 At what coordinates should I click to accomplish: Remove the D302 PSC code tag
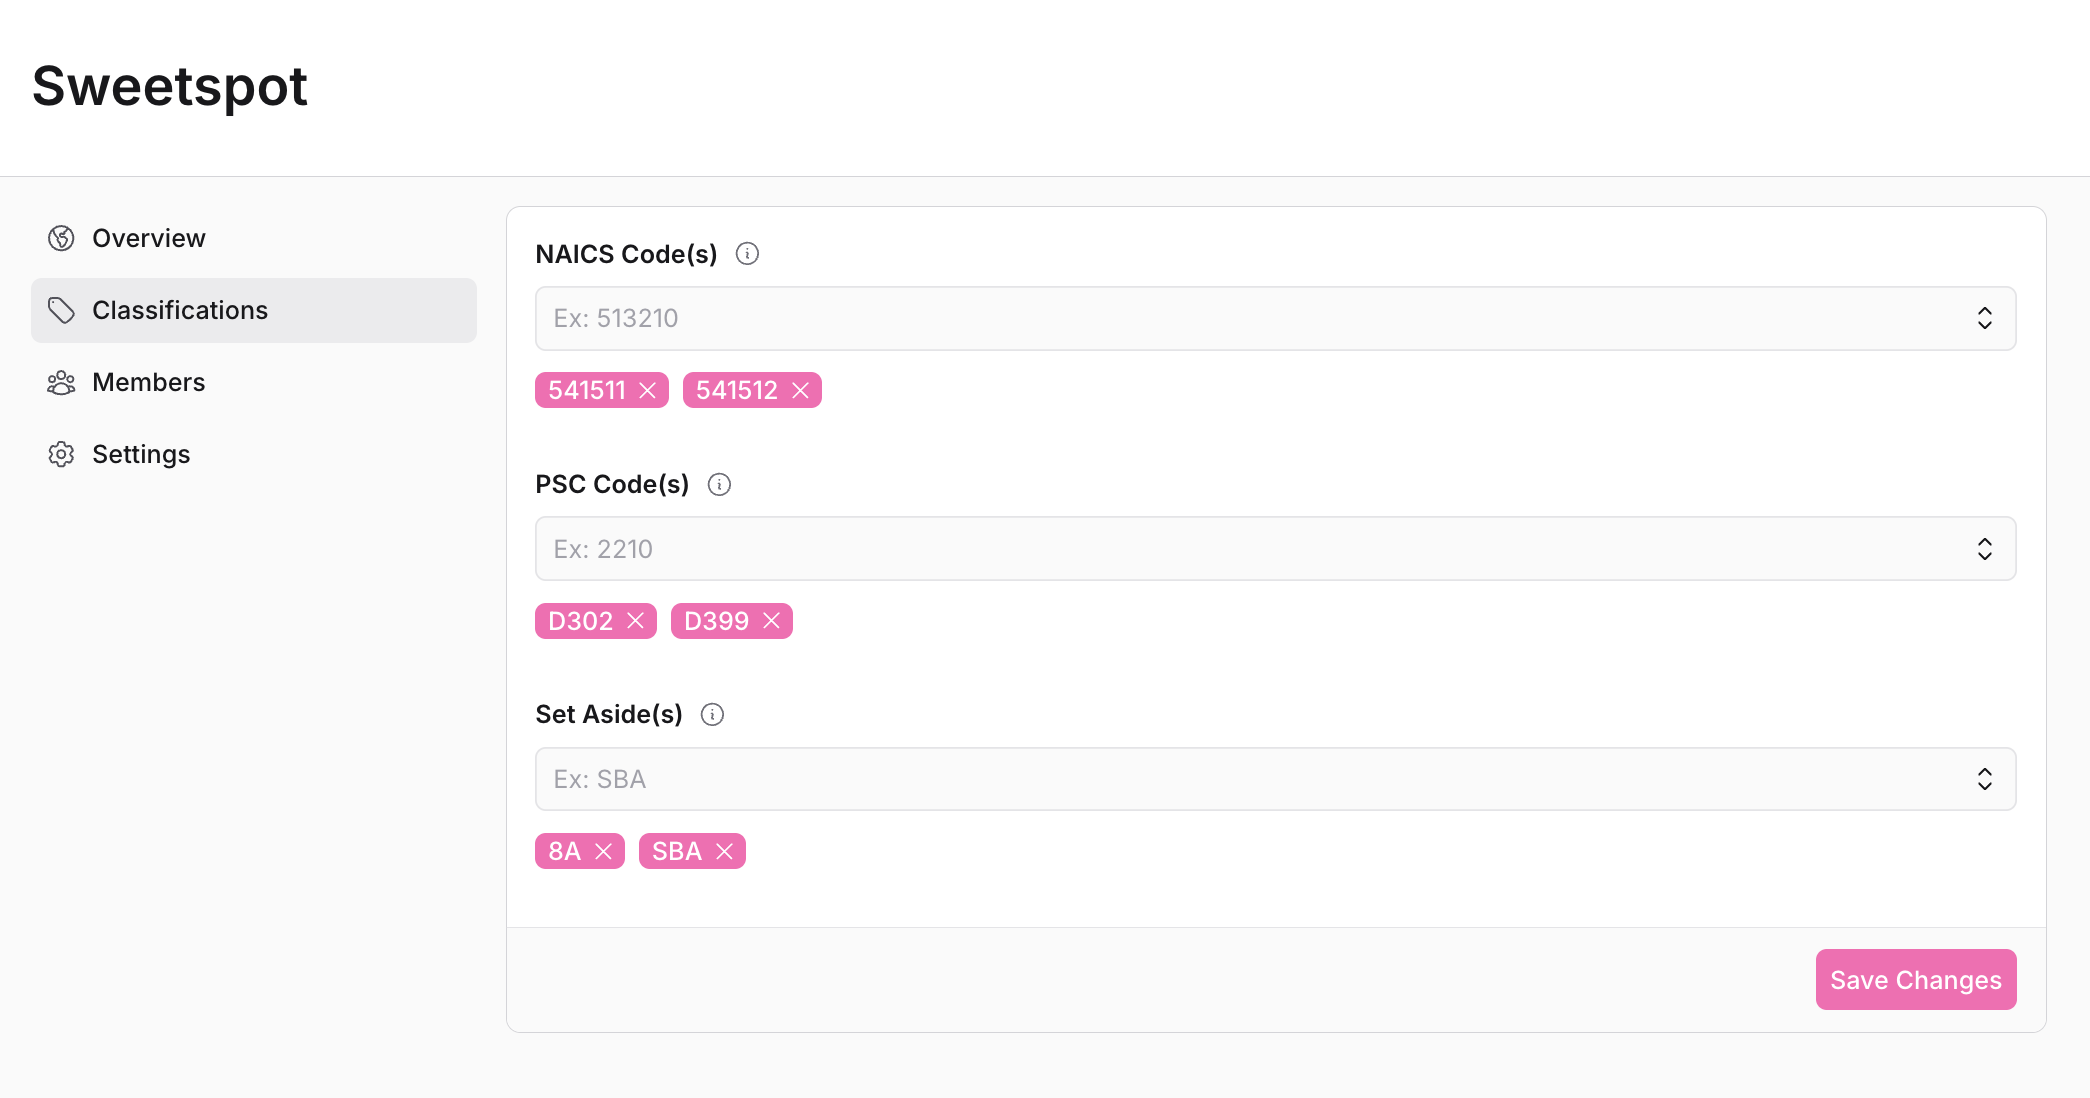636,621
